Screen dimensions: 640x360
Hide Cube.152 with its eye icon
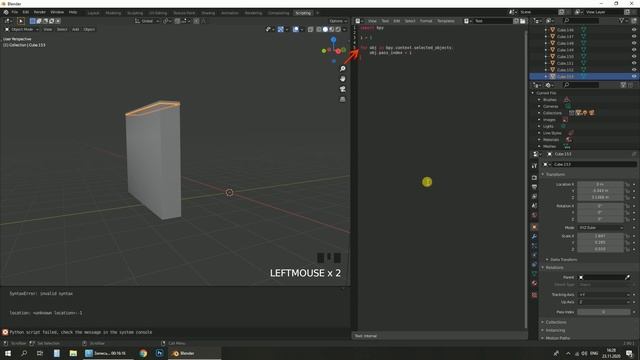pos(634,70)
